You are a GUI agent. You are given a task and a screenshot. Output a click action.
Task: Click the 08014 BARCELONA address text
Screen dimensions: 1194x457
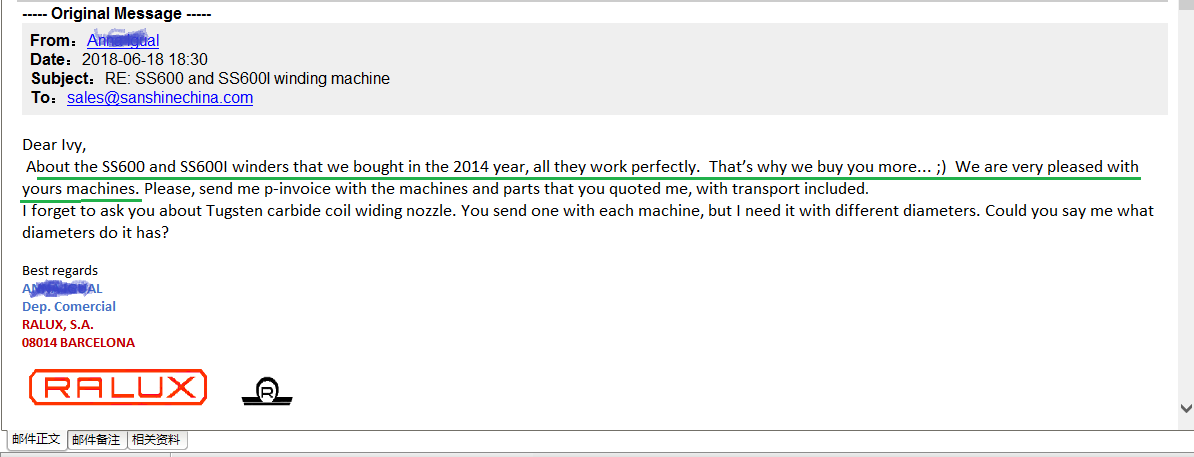(x=78, y=343)
